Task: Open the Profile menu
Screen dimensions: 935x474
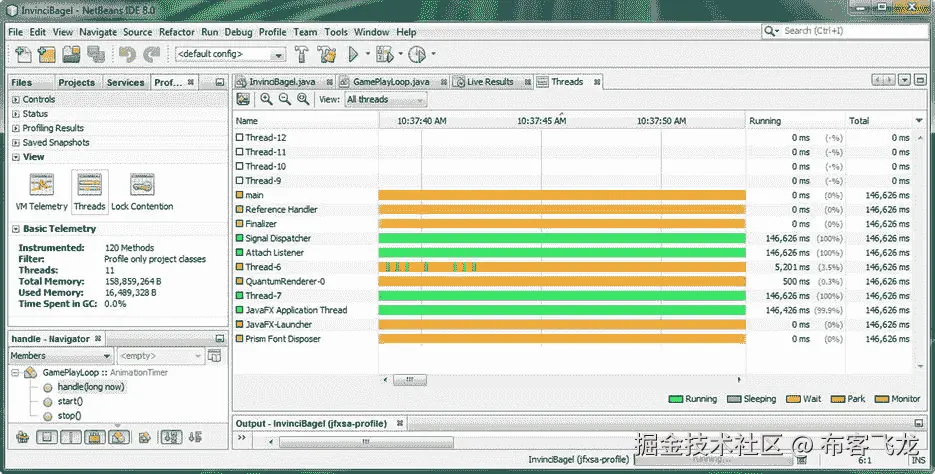Action: pyautogui.click(x=273, y=32)
